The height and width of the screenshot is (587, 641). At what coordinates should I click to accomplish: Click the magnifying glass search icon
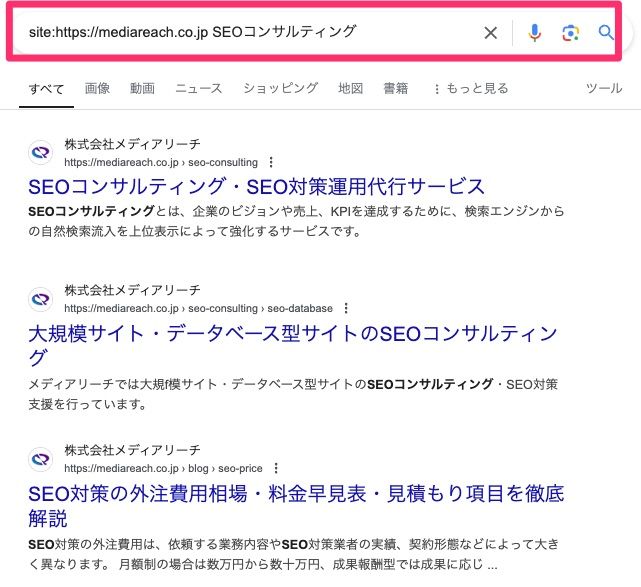[606, 32]
